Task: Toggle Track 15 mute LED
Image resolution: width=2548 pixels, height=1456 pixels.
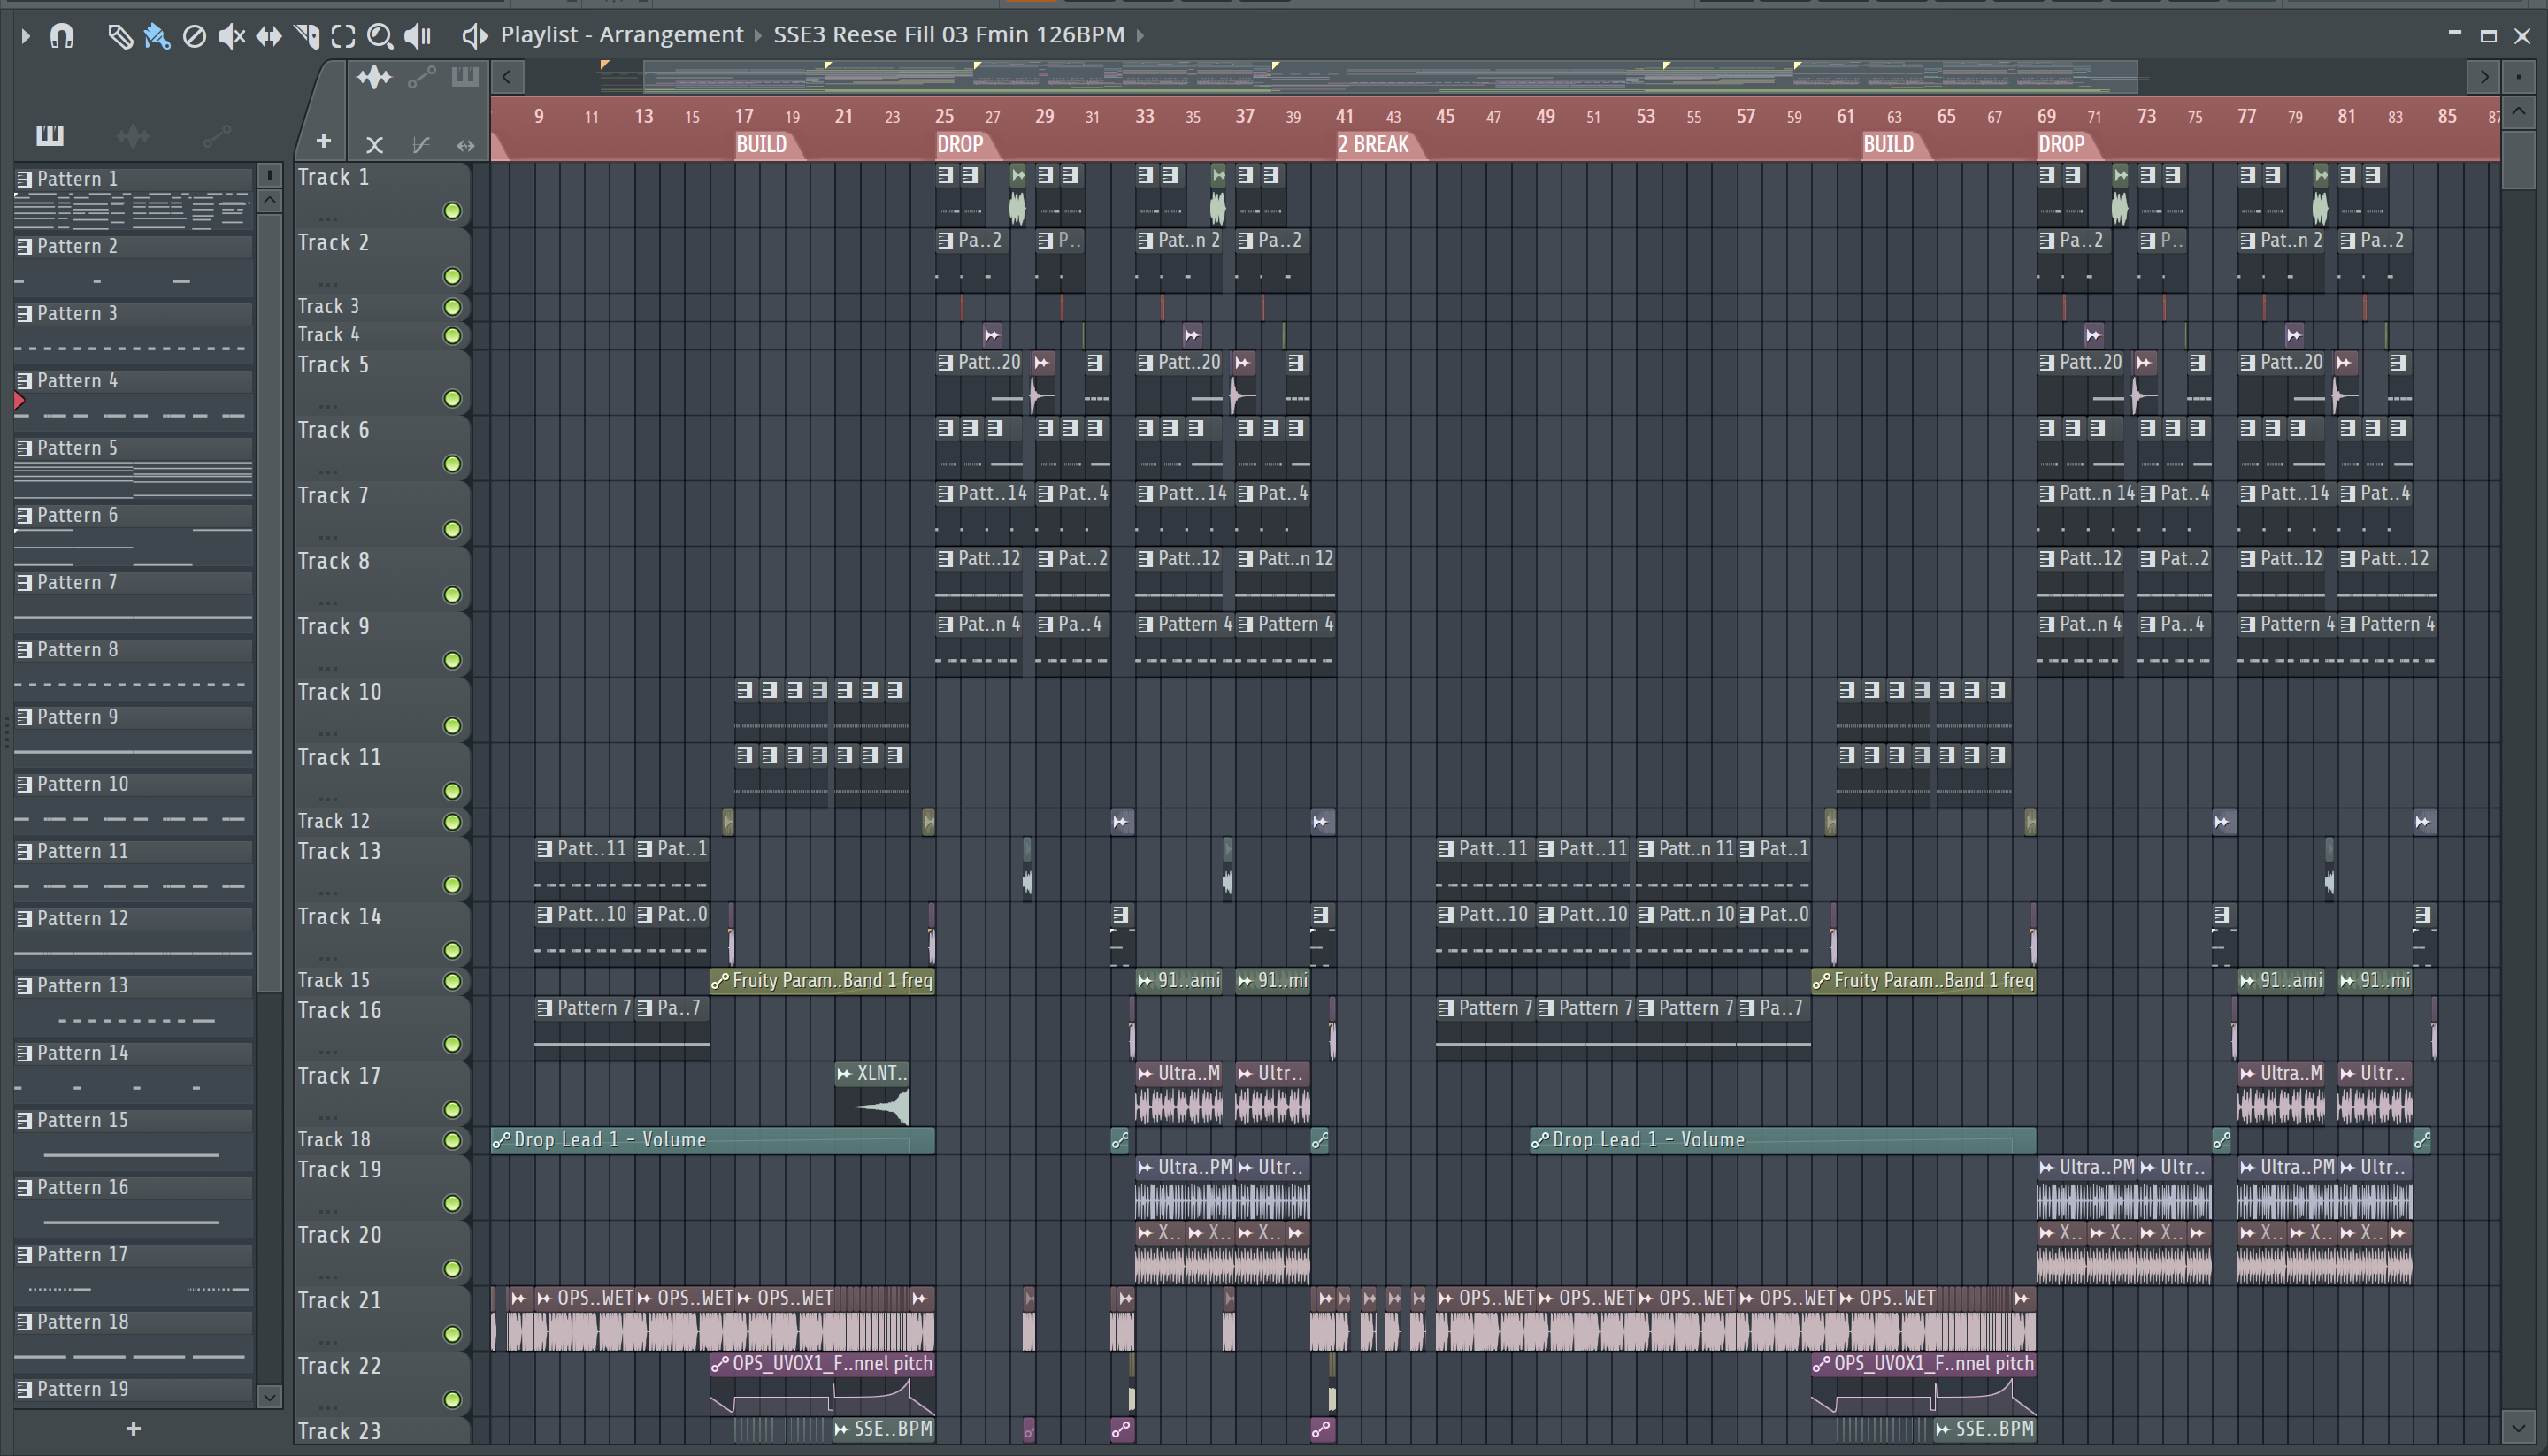Action: click(x=452, y=981)
